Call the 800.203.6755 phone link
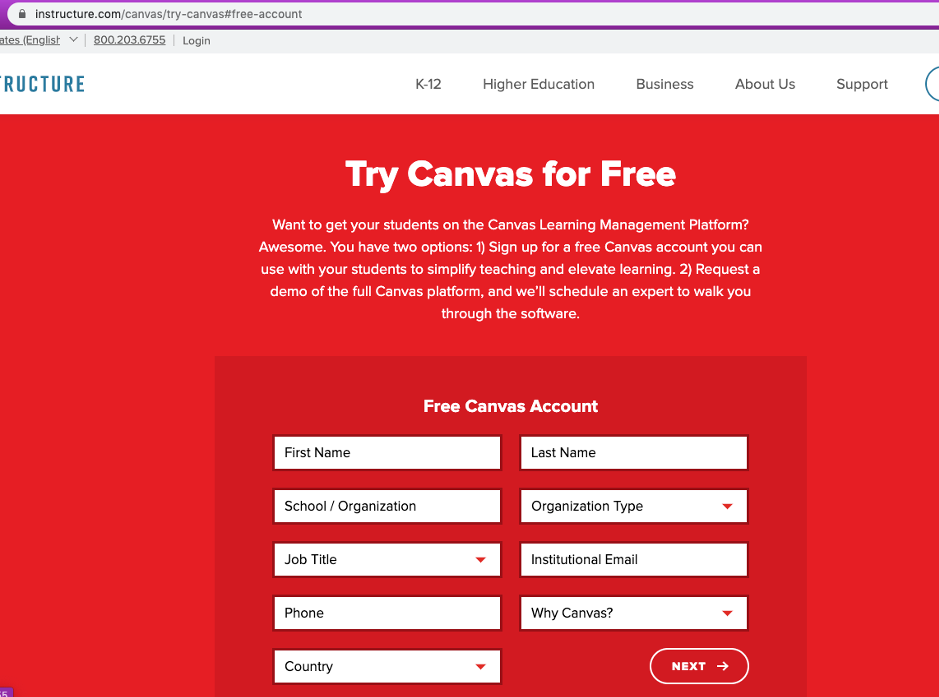The image size is (939, 697). tap(129, 40)
